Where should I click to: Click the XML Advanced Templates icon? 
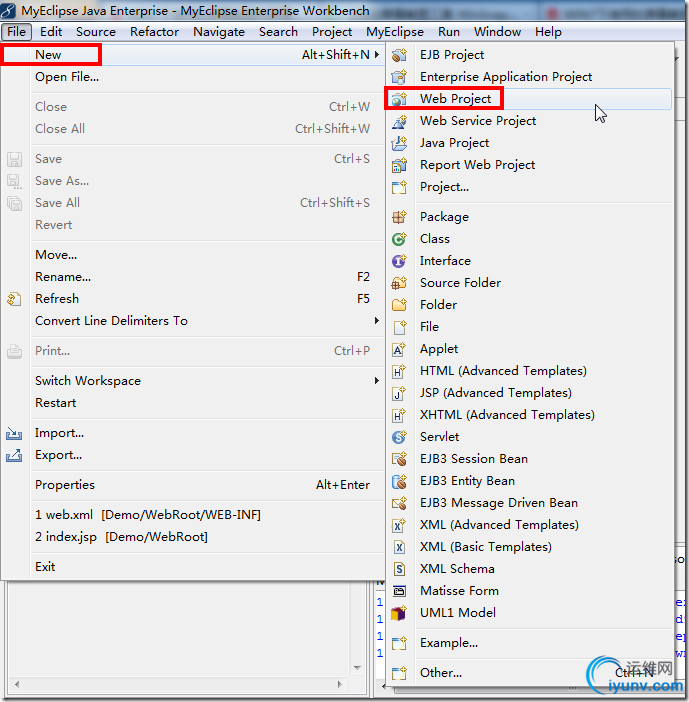pyautogui.click(x=399, y=525)
